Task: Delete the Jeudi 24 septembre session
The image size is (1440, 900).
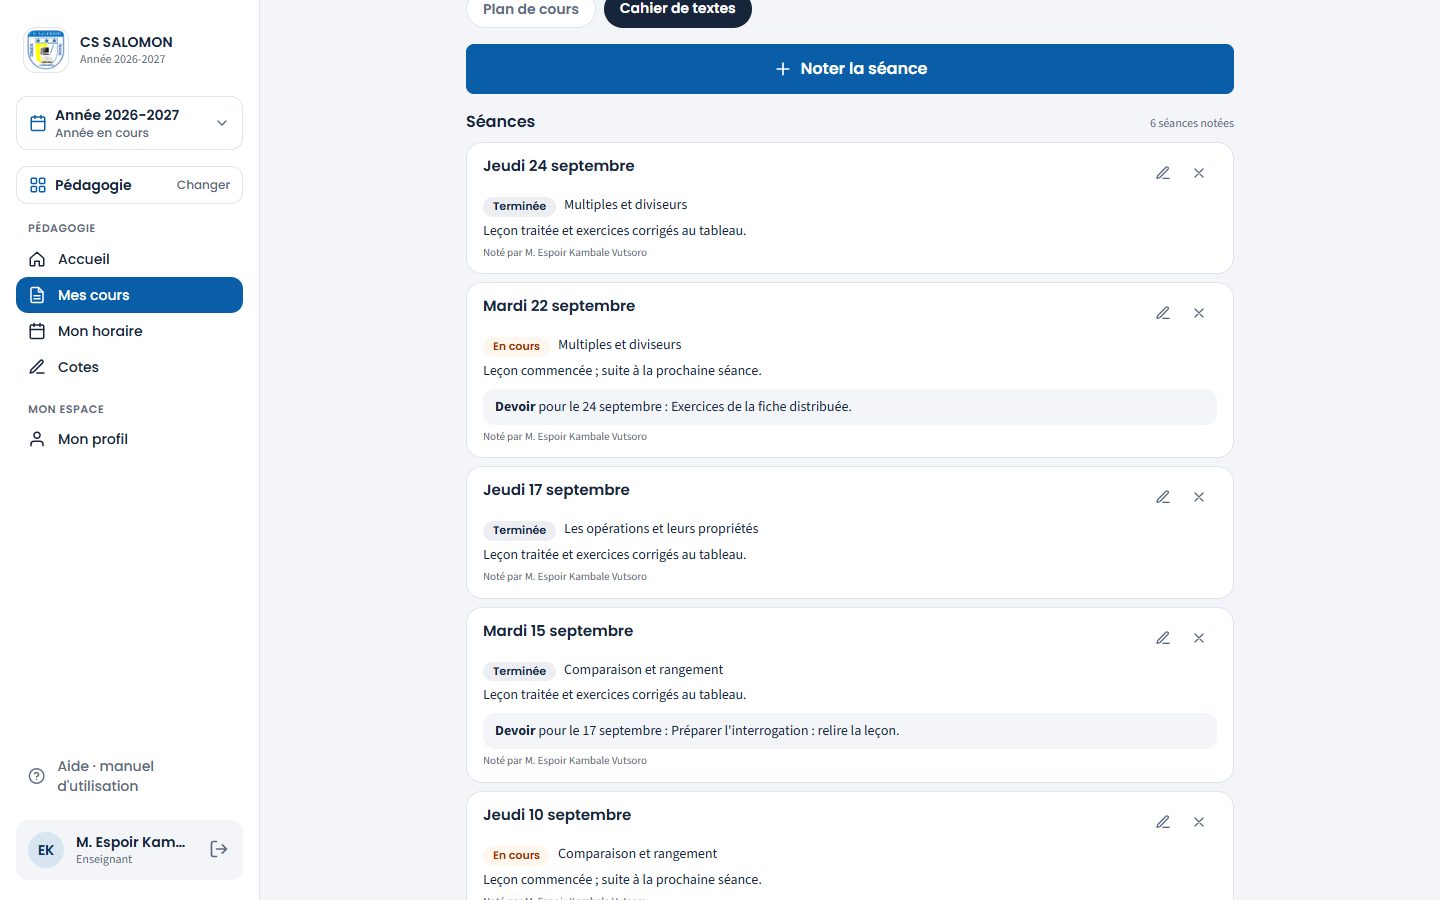Action: click(1199, 173)
